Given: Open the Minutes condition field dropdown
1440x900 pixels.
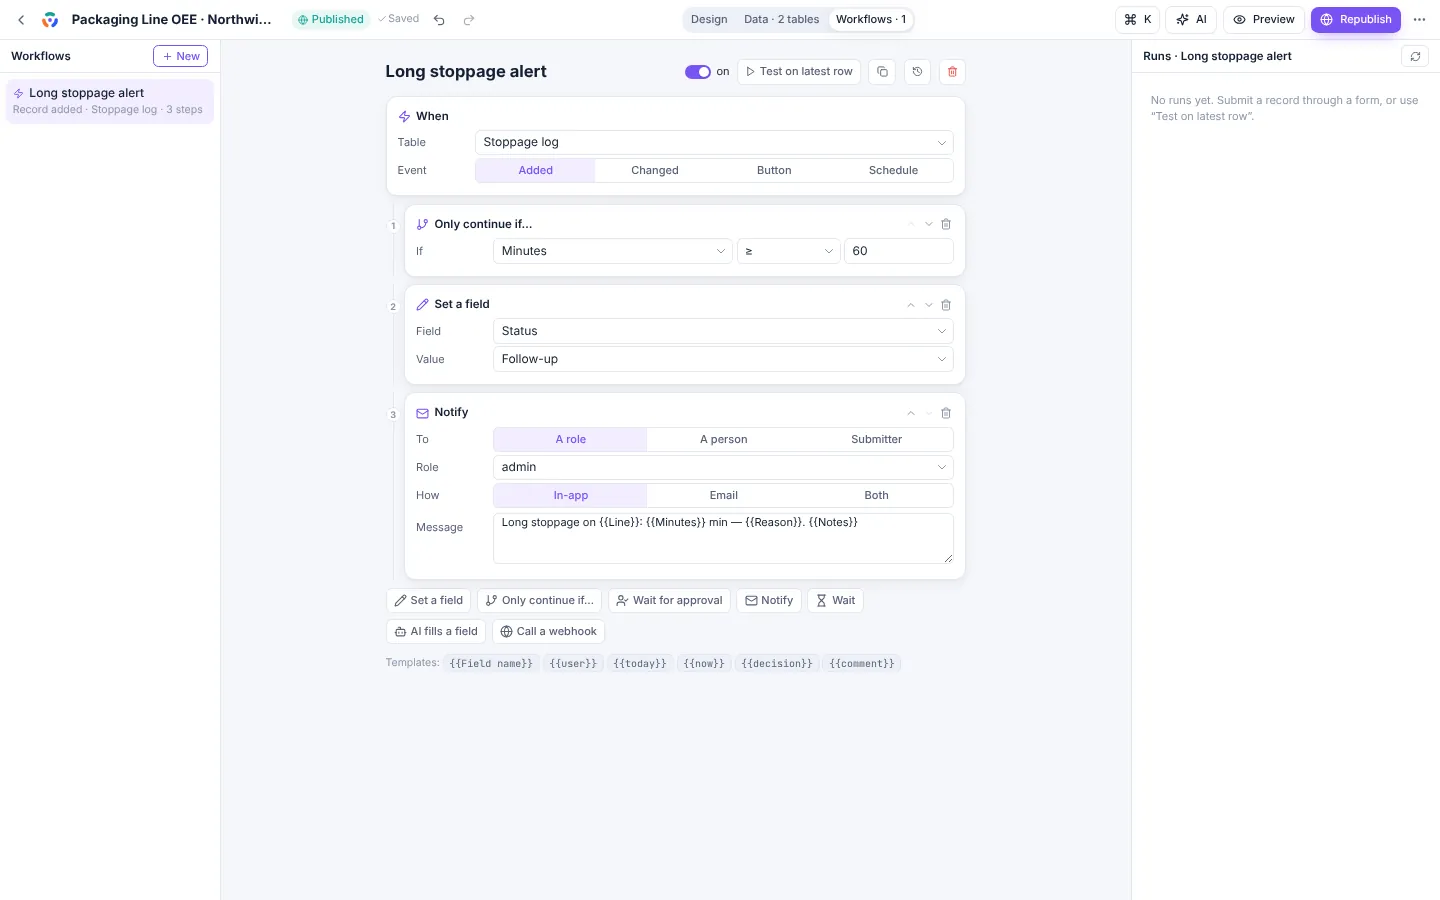Looking at the screenshot, I should pos(612,251).
